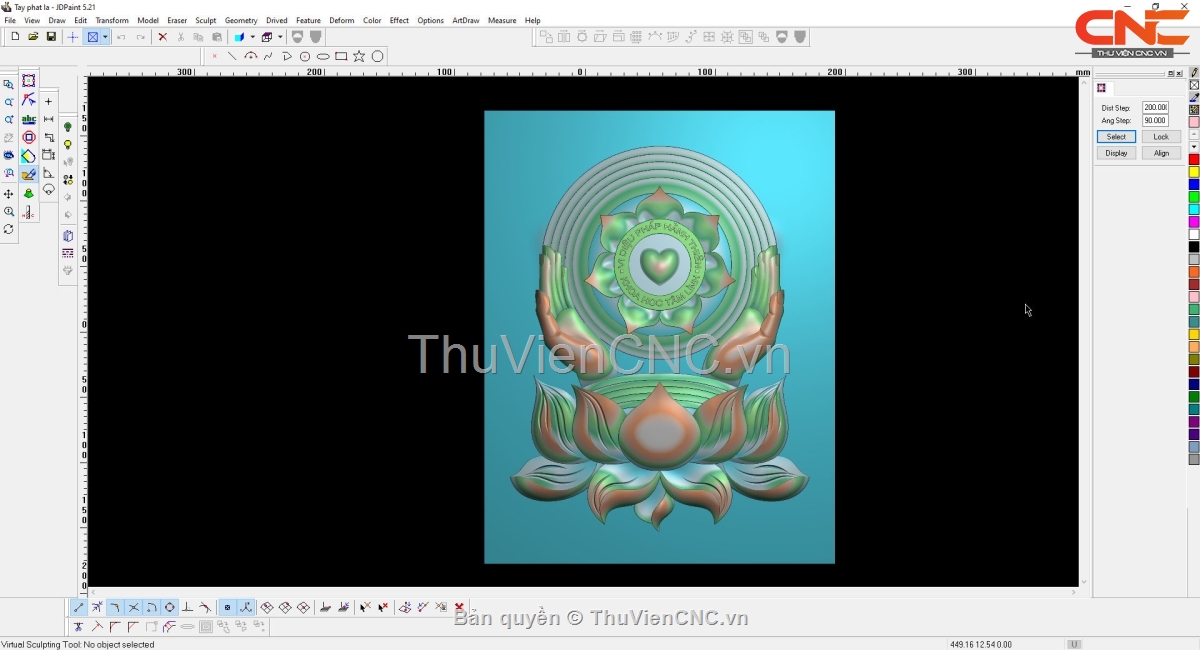The image size is (1200, 650).
Task: Open the dropdown next to the blue cube icon
Action: click(x=252, y=37)
